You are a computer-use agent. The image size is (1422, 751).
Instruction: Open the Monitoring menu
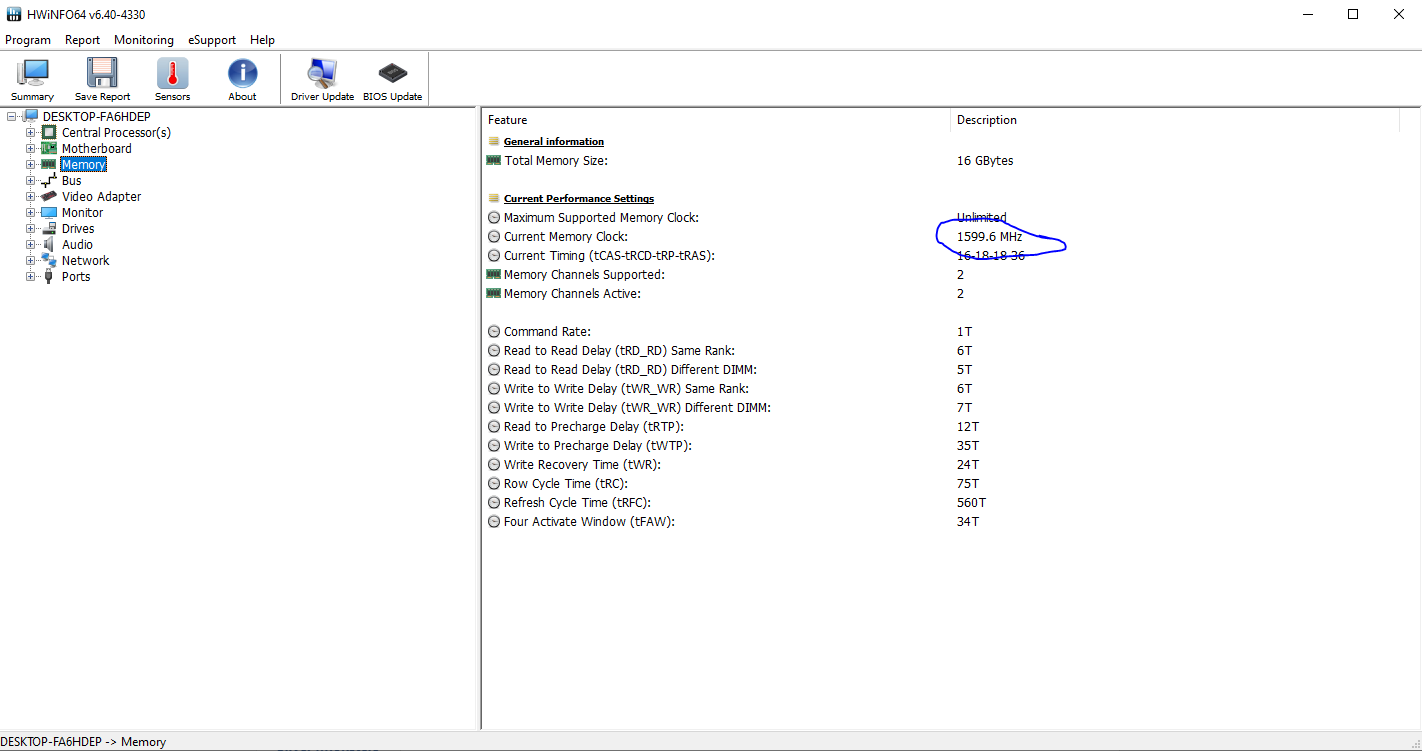[x=144, y=40]
